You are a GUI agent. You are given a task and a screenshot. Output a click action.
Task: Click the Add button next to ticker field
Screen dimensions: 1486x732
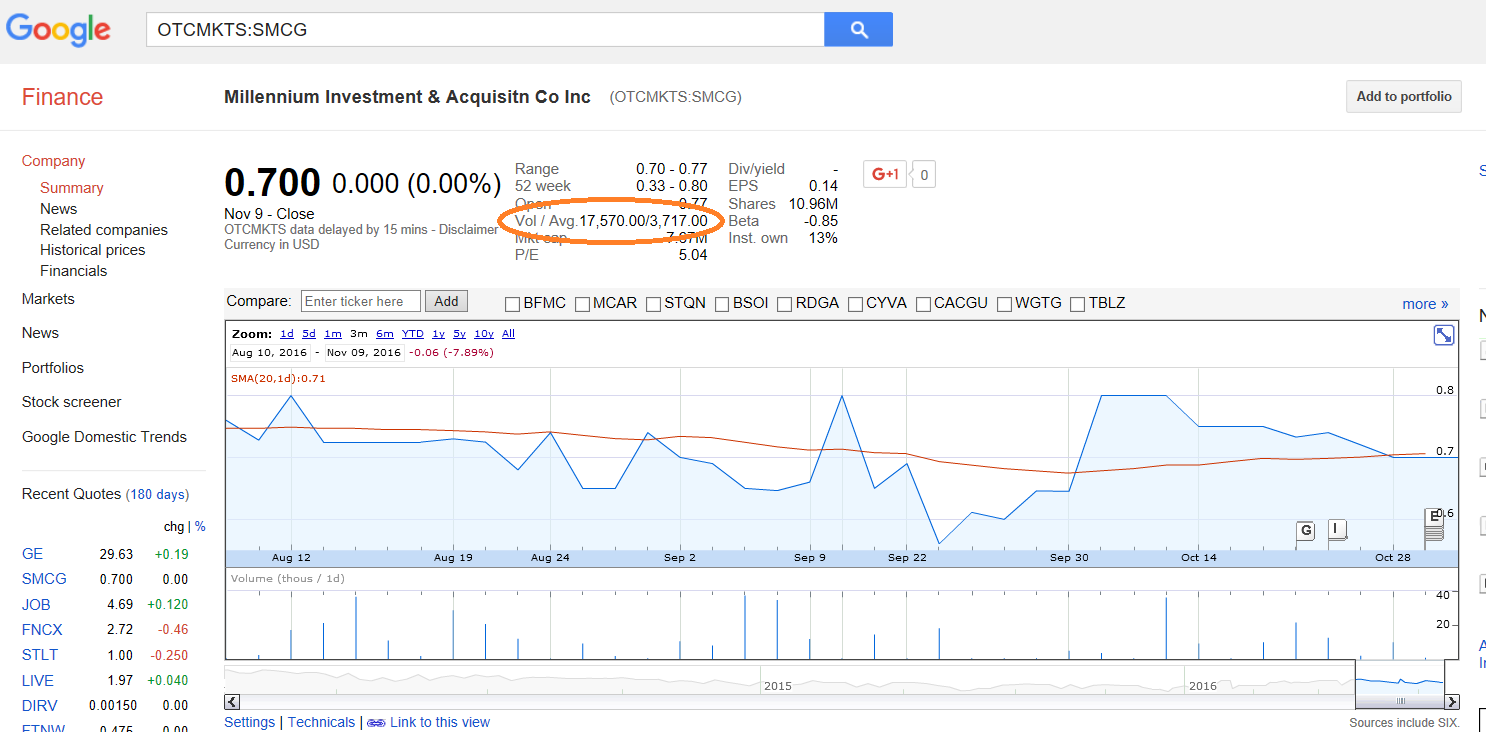[x=447, y=301]
